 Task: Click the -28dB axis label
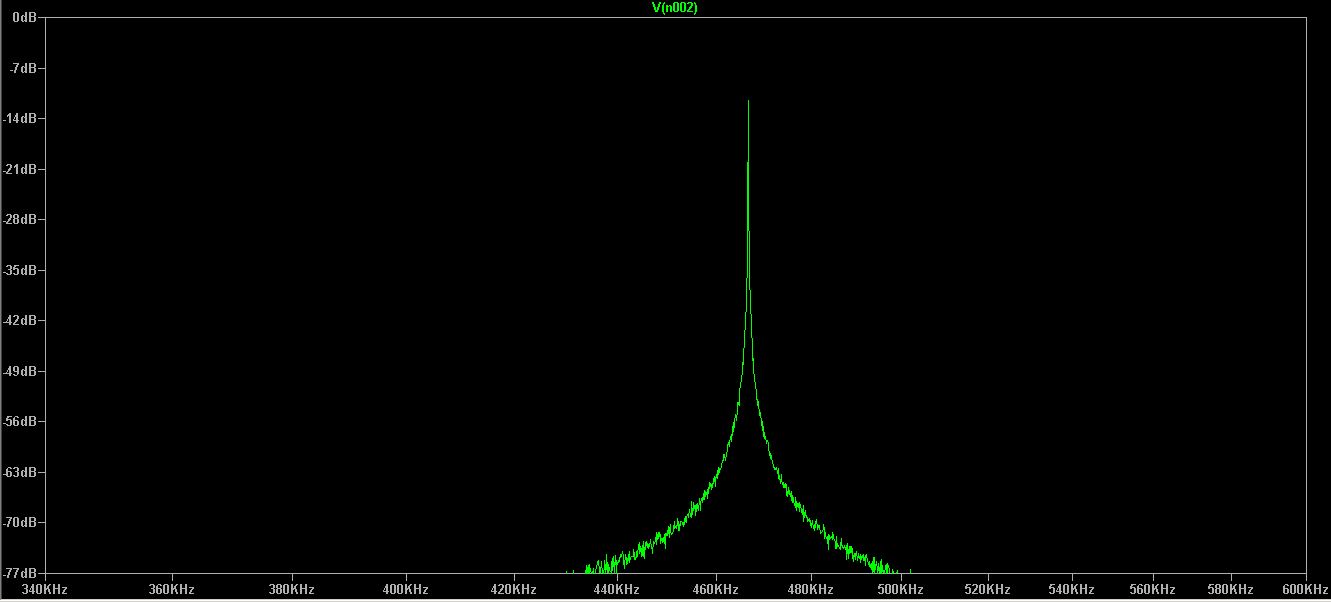pyautogui.click(x=21, y=219)
